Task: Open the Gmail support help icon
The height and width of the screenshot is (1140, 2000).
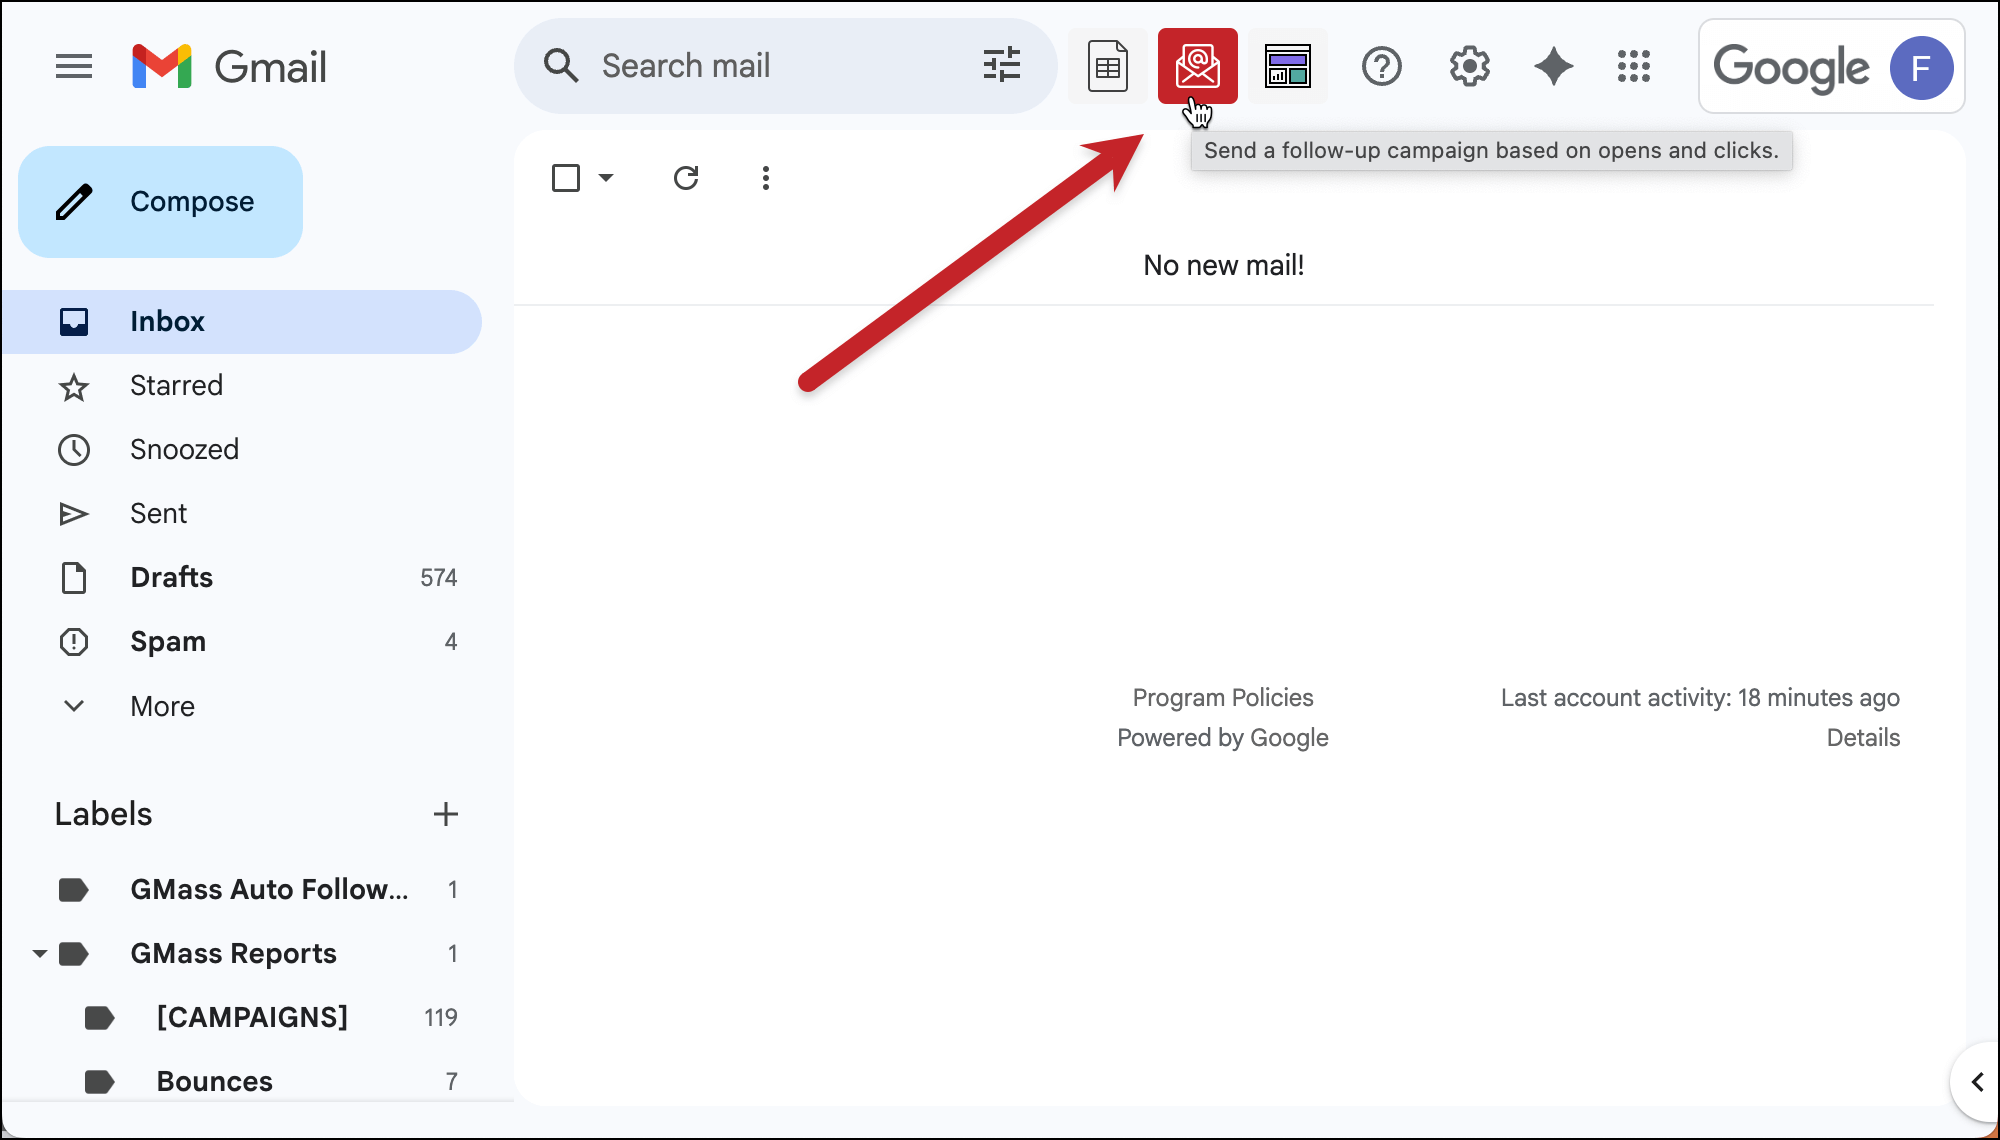Action: coord(1381,67)
